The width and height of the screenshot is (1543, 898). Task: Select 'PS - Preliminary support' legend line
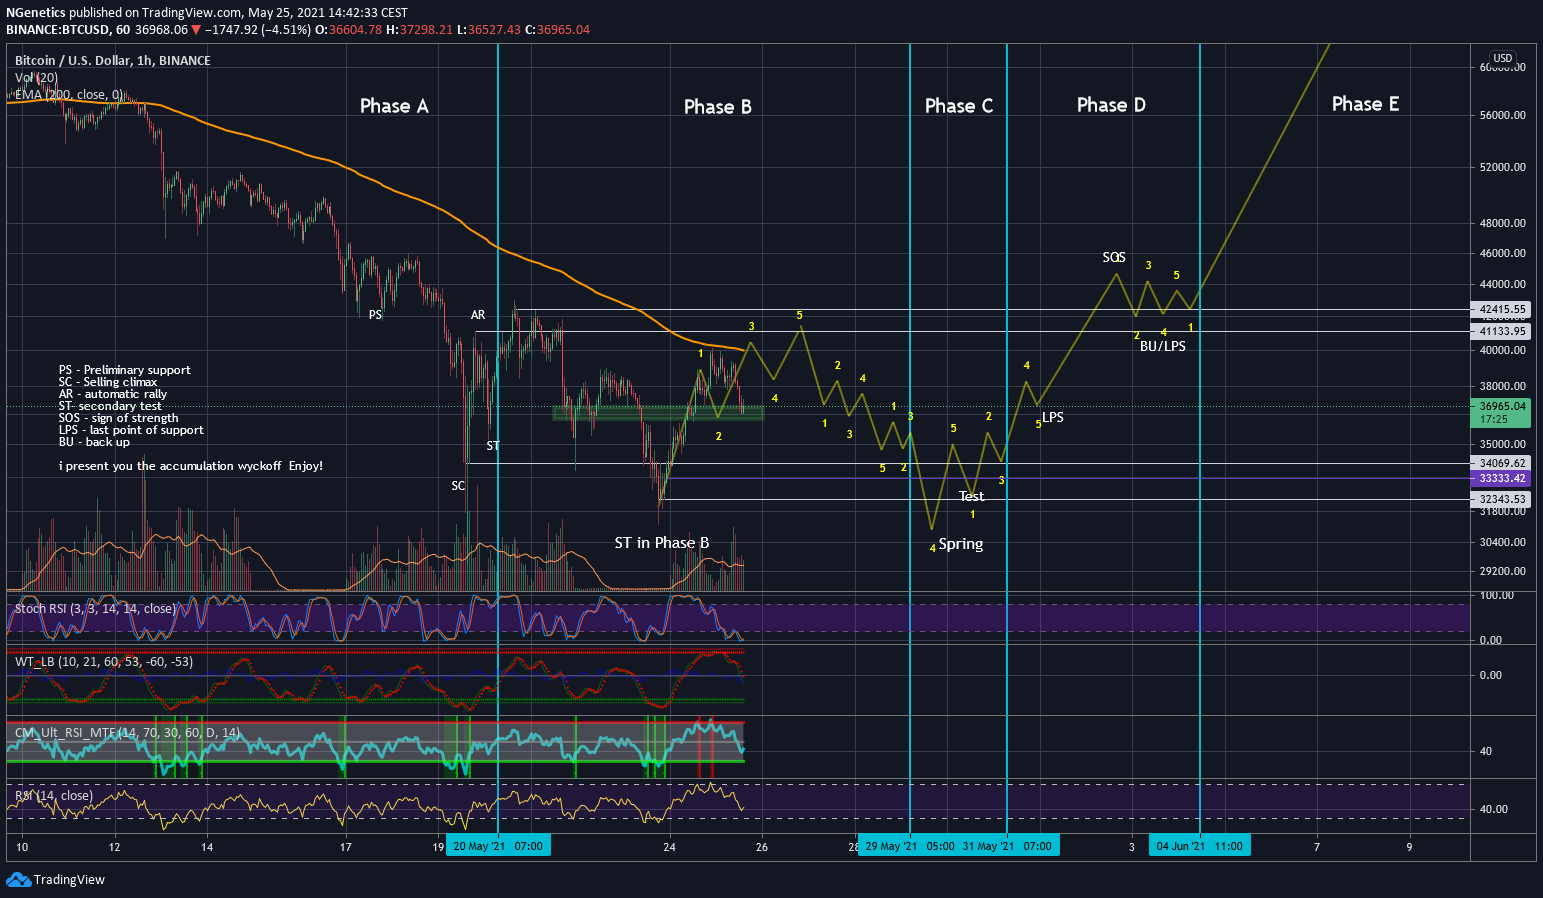[124, 370]
